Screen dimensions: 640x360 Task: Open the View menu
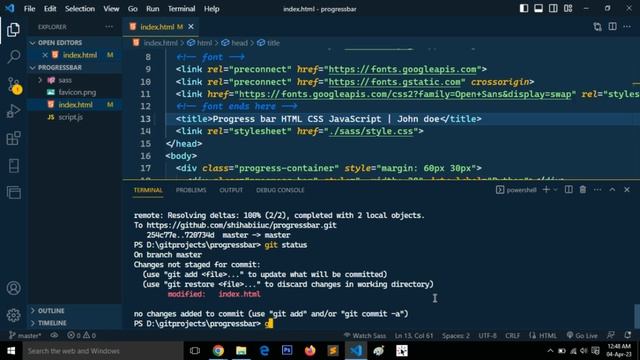point(111,9)
